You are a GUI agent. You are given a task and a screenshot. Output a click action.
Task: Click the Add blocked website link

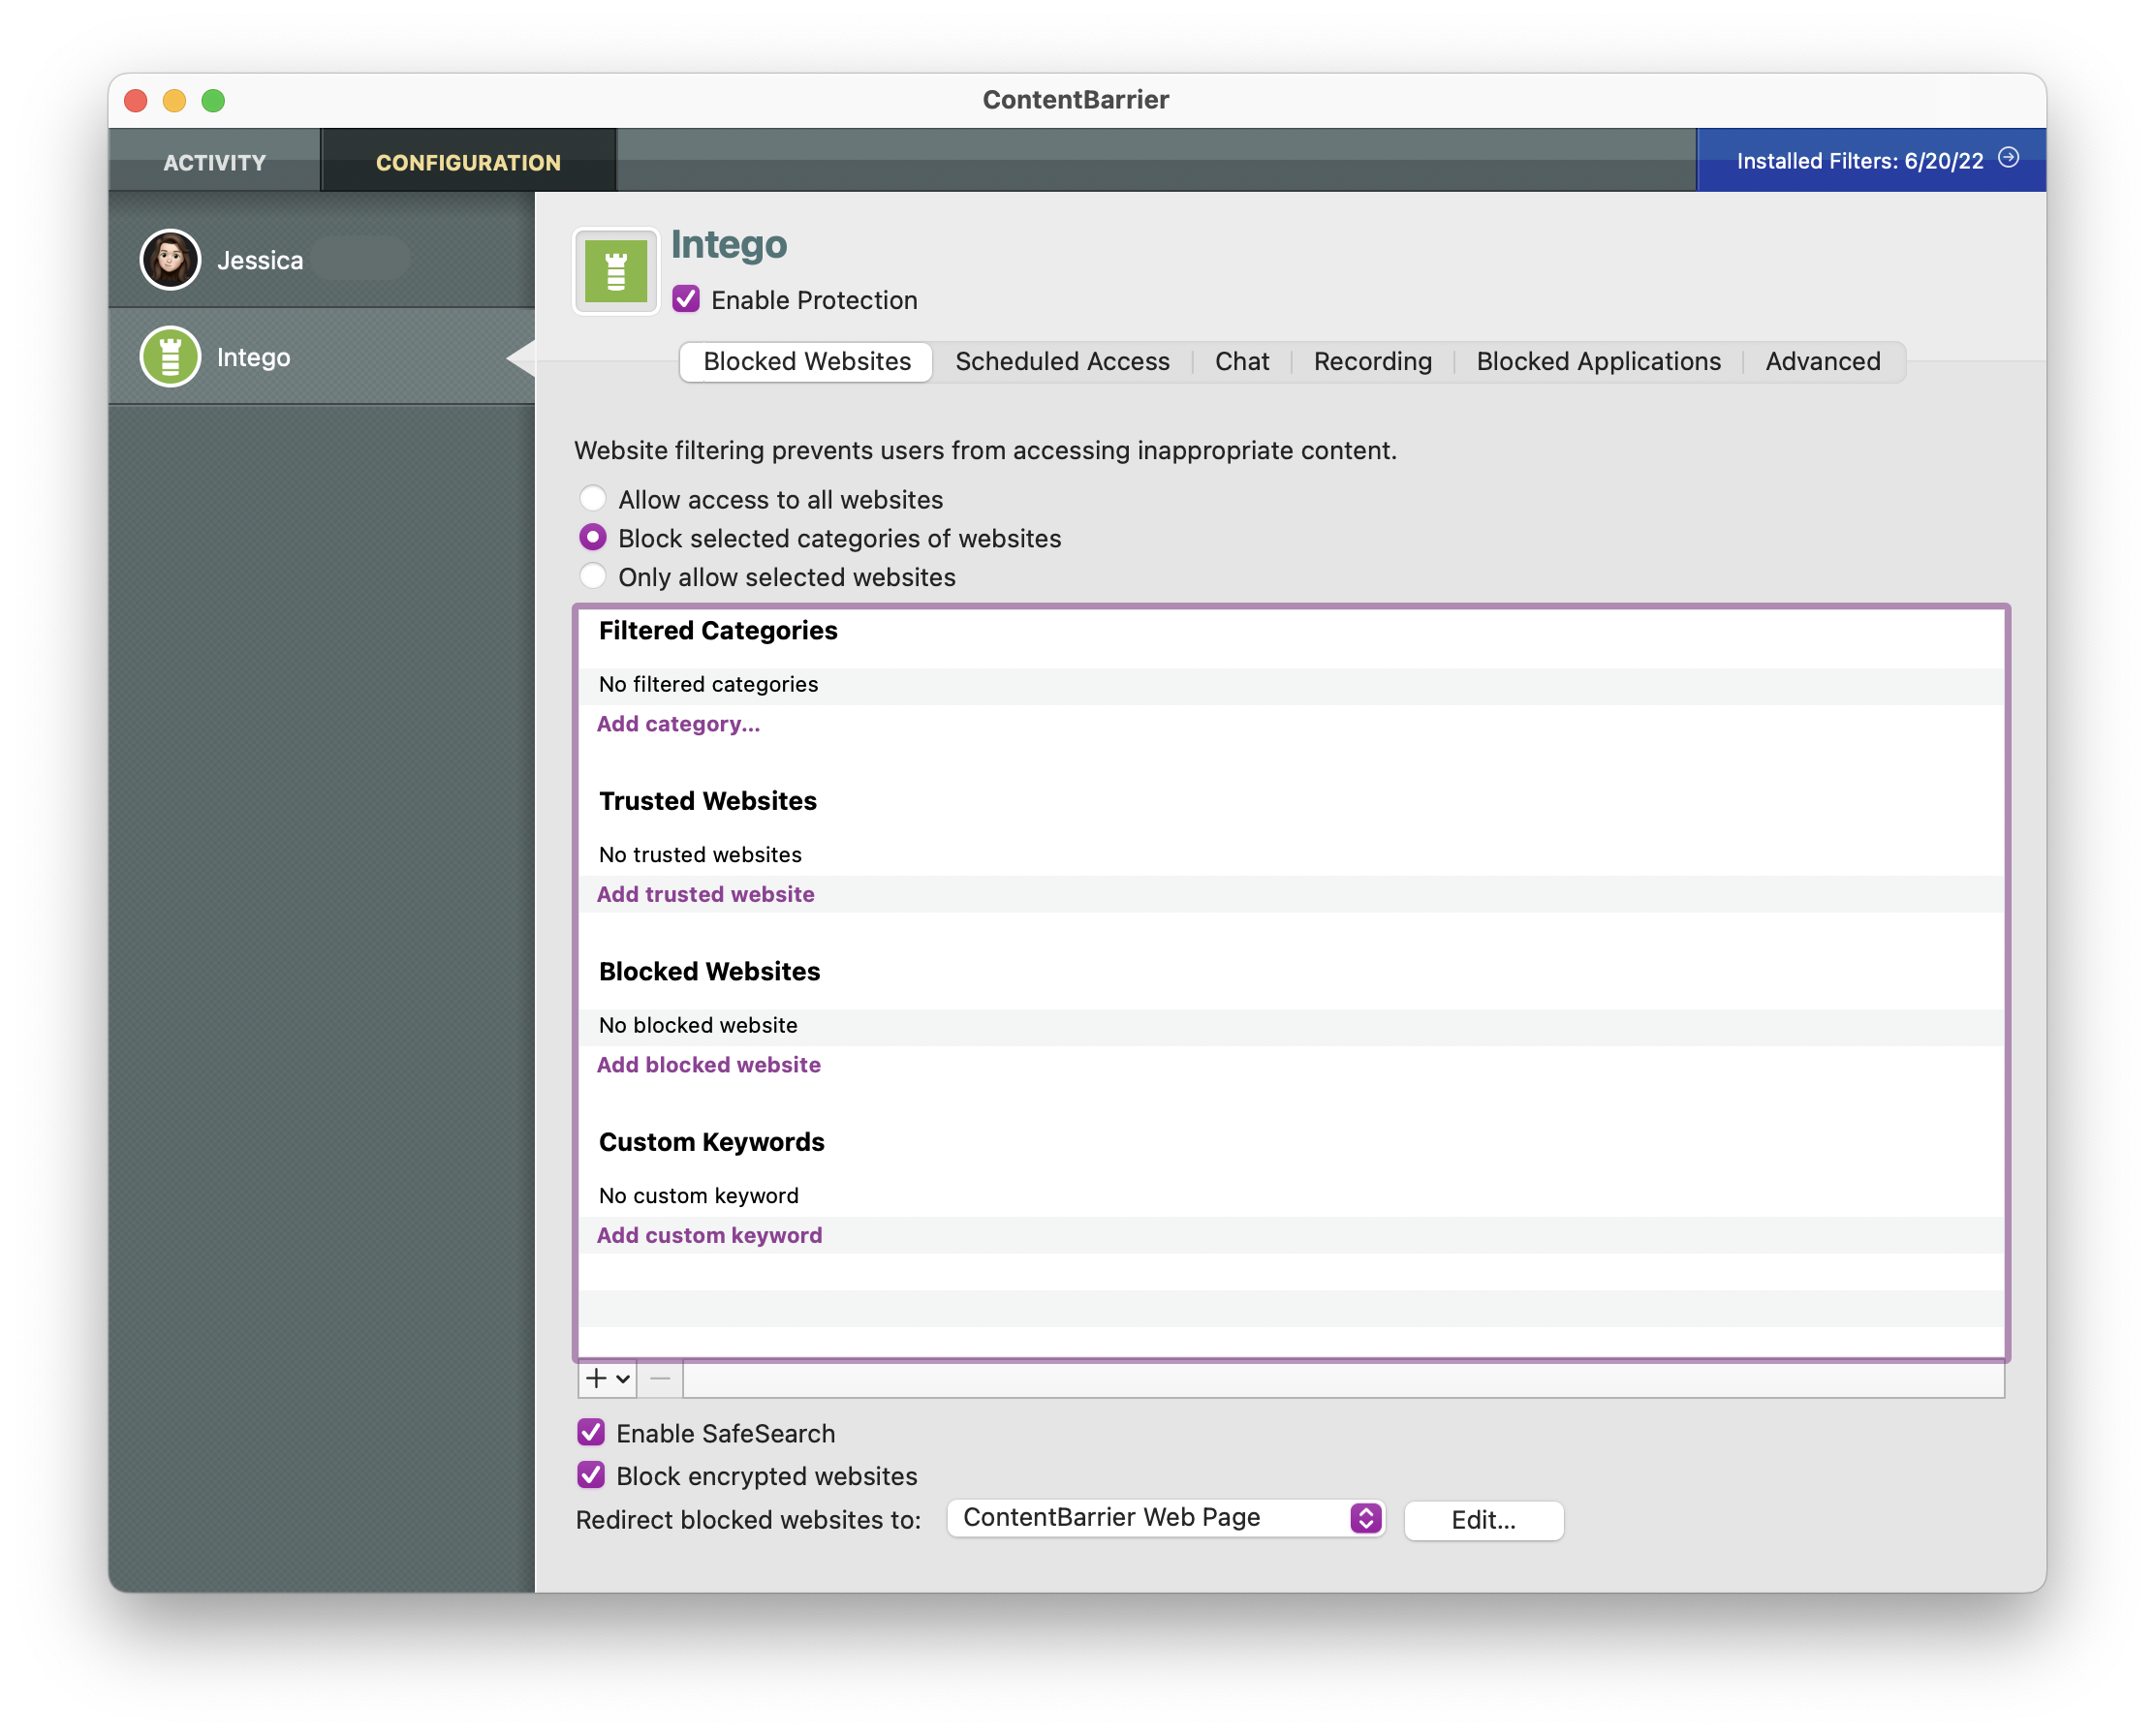(709, 1066)
